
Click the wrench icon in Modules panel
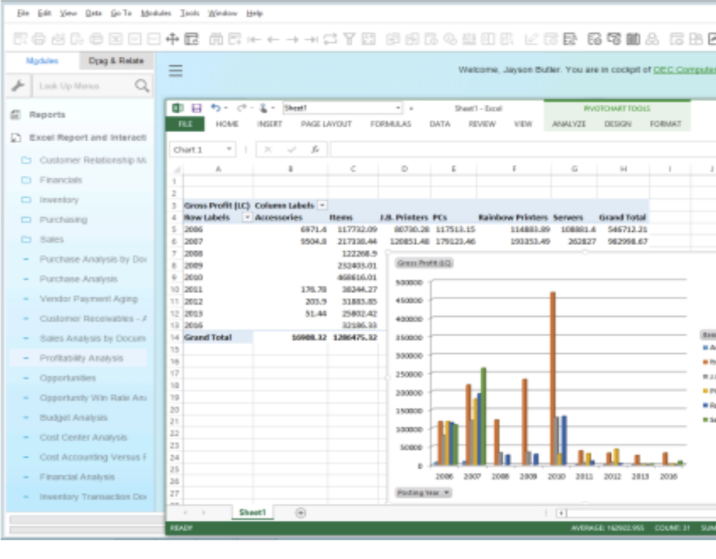18,85
